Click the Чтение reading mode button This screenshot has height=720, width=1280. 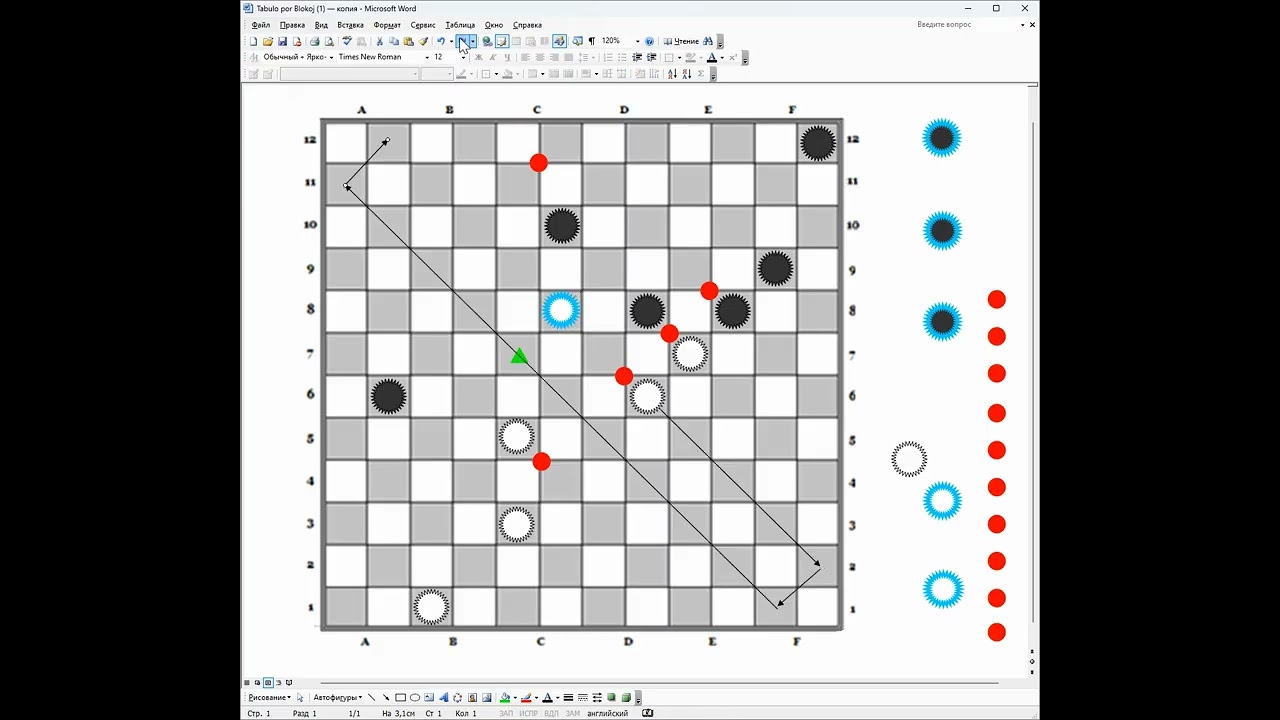tap(681, 41)
